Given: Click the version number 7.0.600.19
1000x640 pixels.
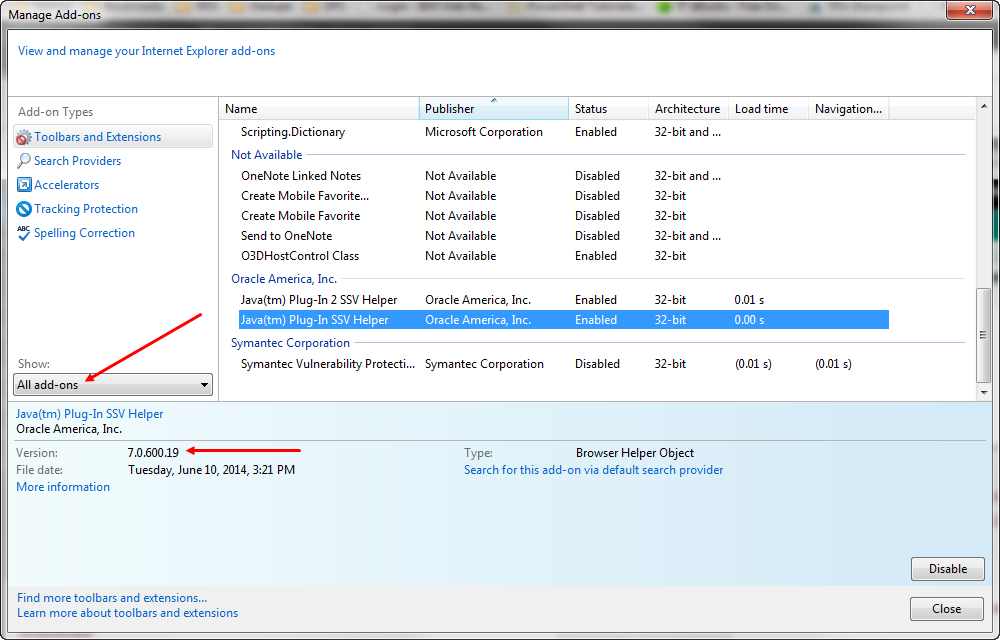Looking at the screenshot, I should (x=153, y=453).
